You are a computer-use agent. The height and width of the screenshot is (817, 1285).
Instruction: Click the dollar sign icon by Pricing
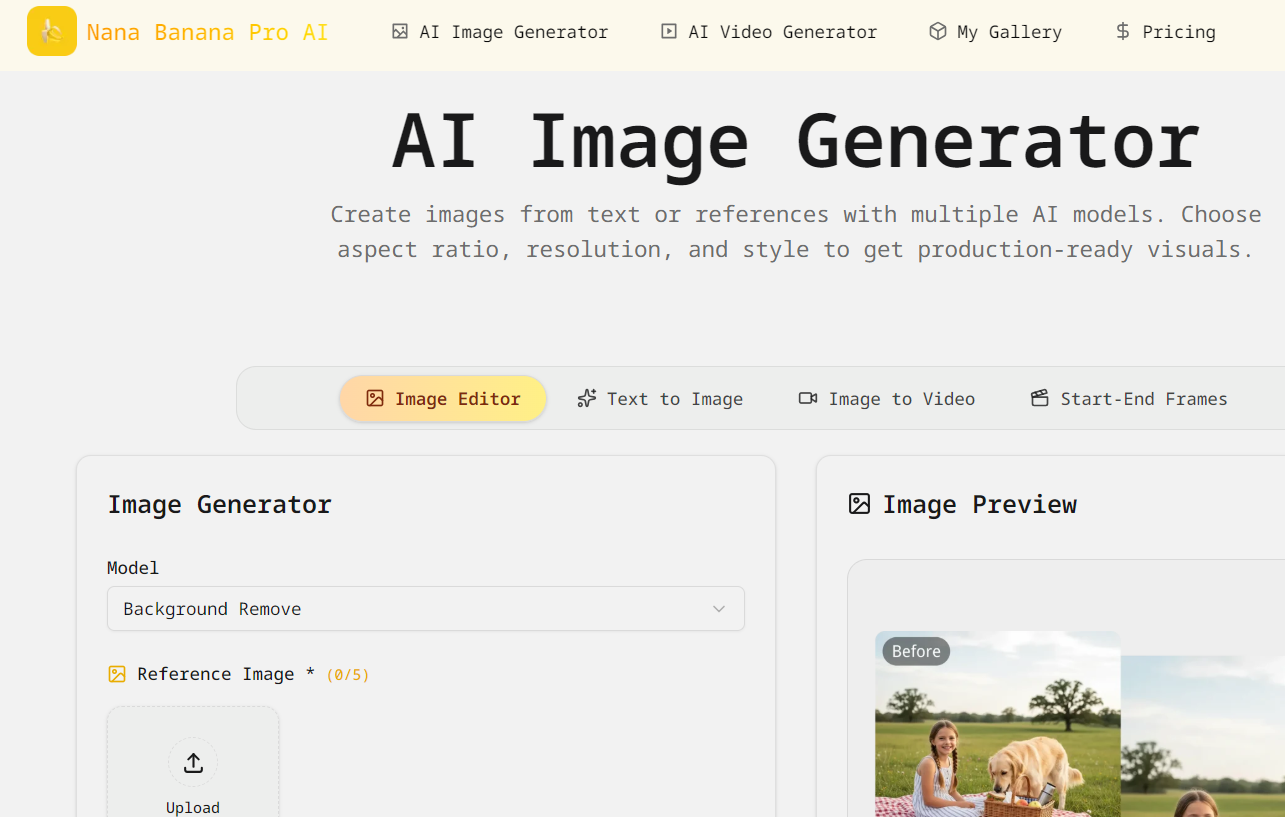click(x=1123, y=32)
